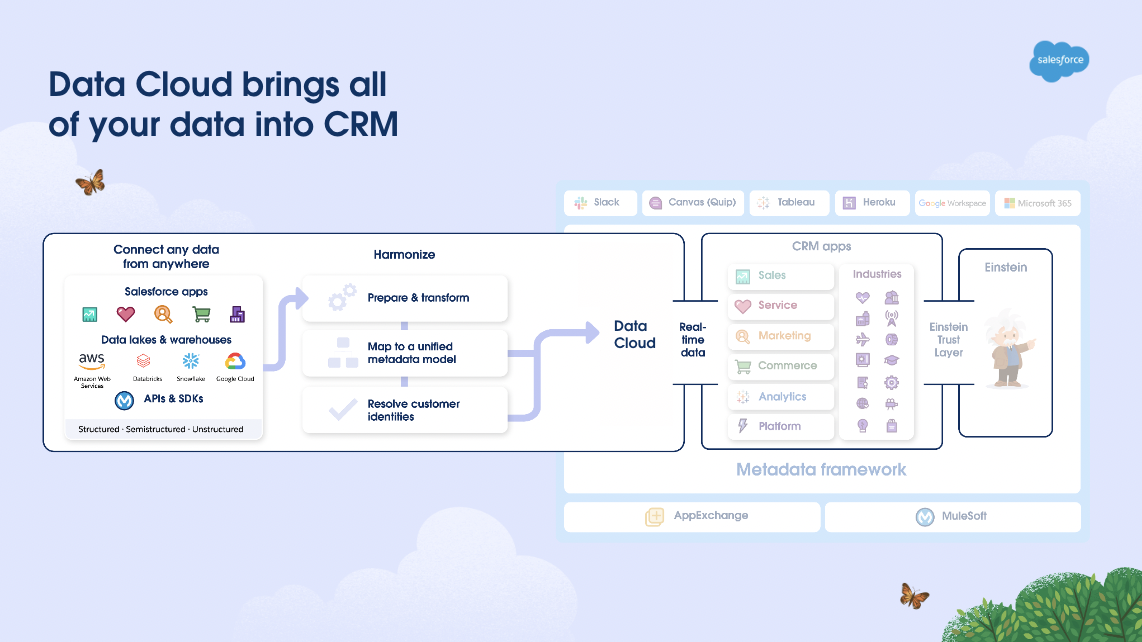Image resolution: width=1142 pixels, height=642 pixels.
Task: Open the Einstein Trust Layer panel
Action: (948, 340)
